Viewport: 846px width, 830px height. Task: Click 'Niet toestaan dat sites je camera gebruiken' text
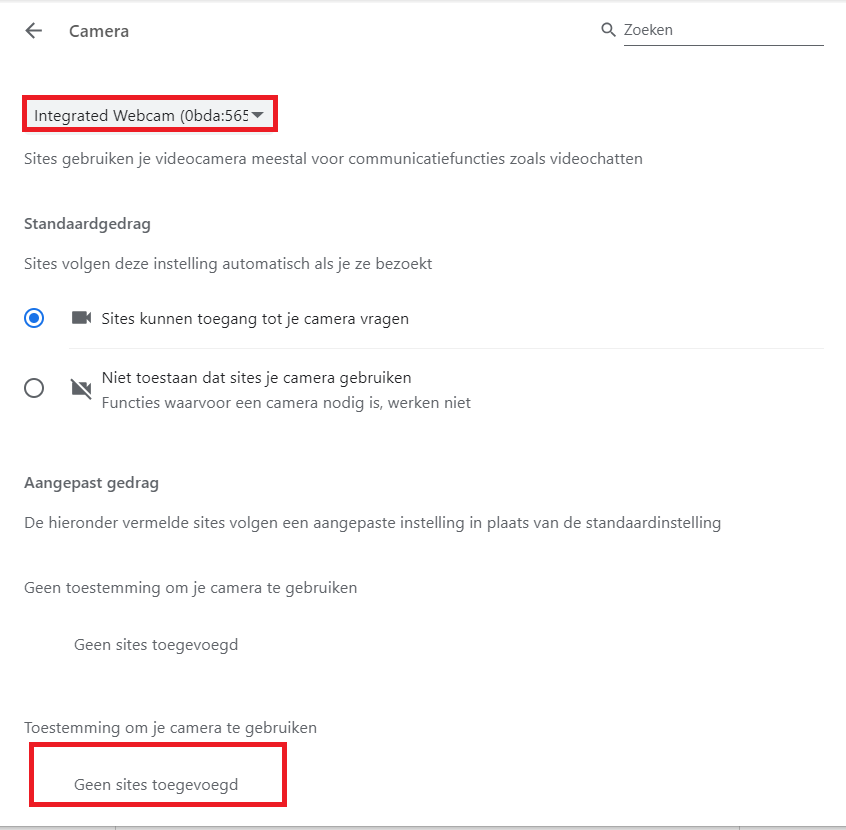(256, 377)
